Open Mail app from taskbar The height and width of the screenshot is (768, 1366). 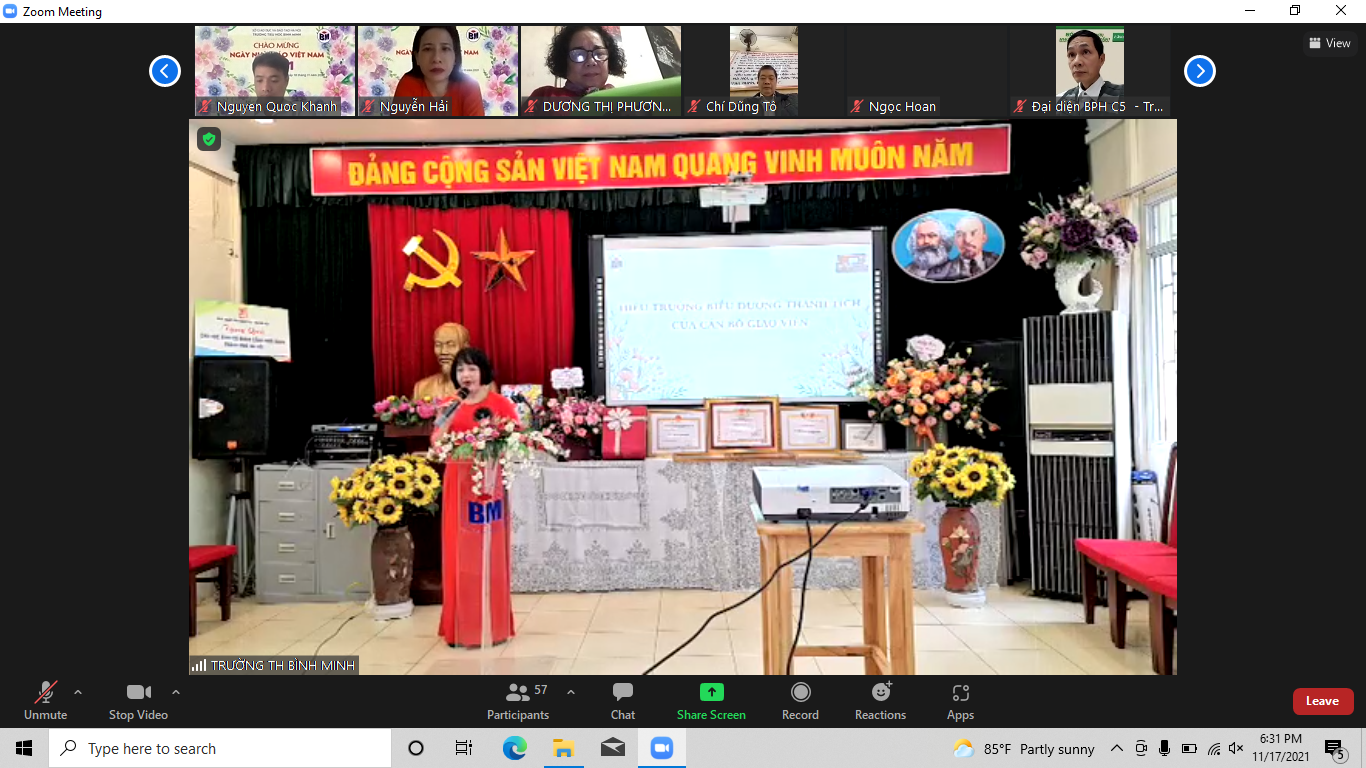pyautogui.click(x=612, y=748)
